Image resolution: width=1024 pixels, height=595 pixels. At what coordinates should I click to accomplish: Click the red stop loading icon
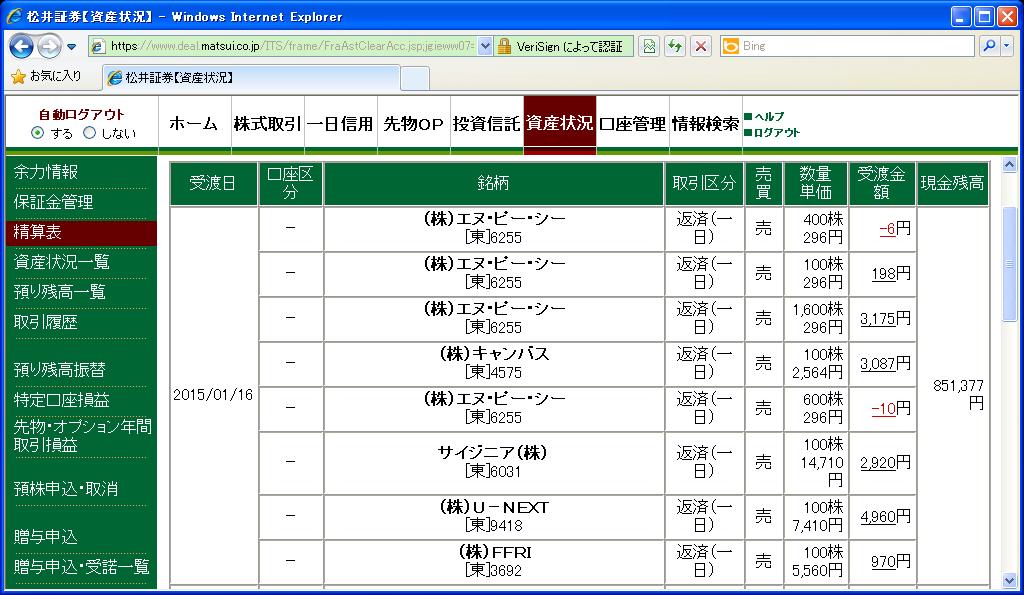coord(701,46)
